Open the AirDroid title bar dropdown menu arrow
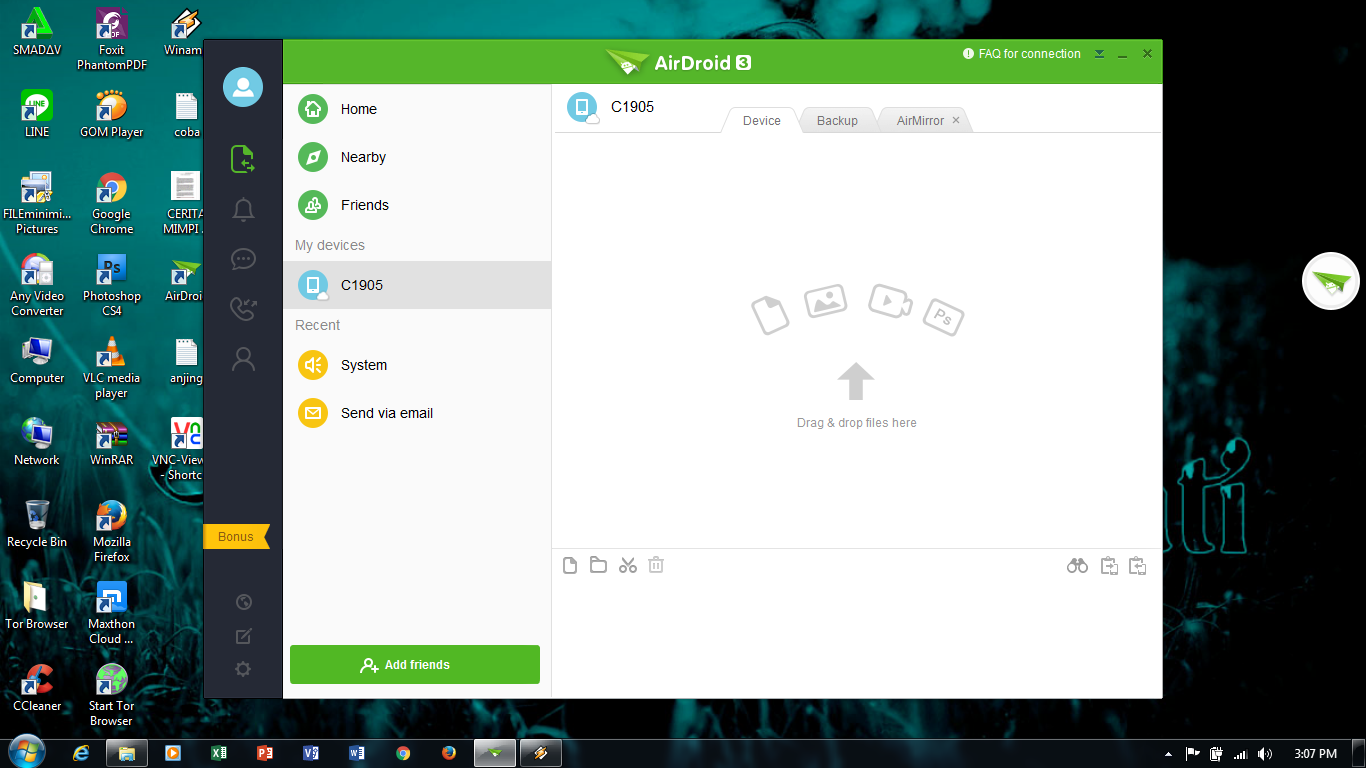Screen dimensions: 1366x768 coord(1099,54)
